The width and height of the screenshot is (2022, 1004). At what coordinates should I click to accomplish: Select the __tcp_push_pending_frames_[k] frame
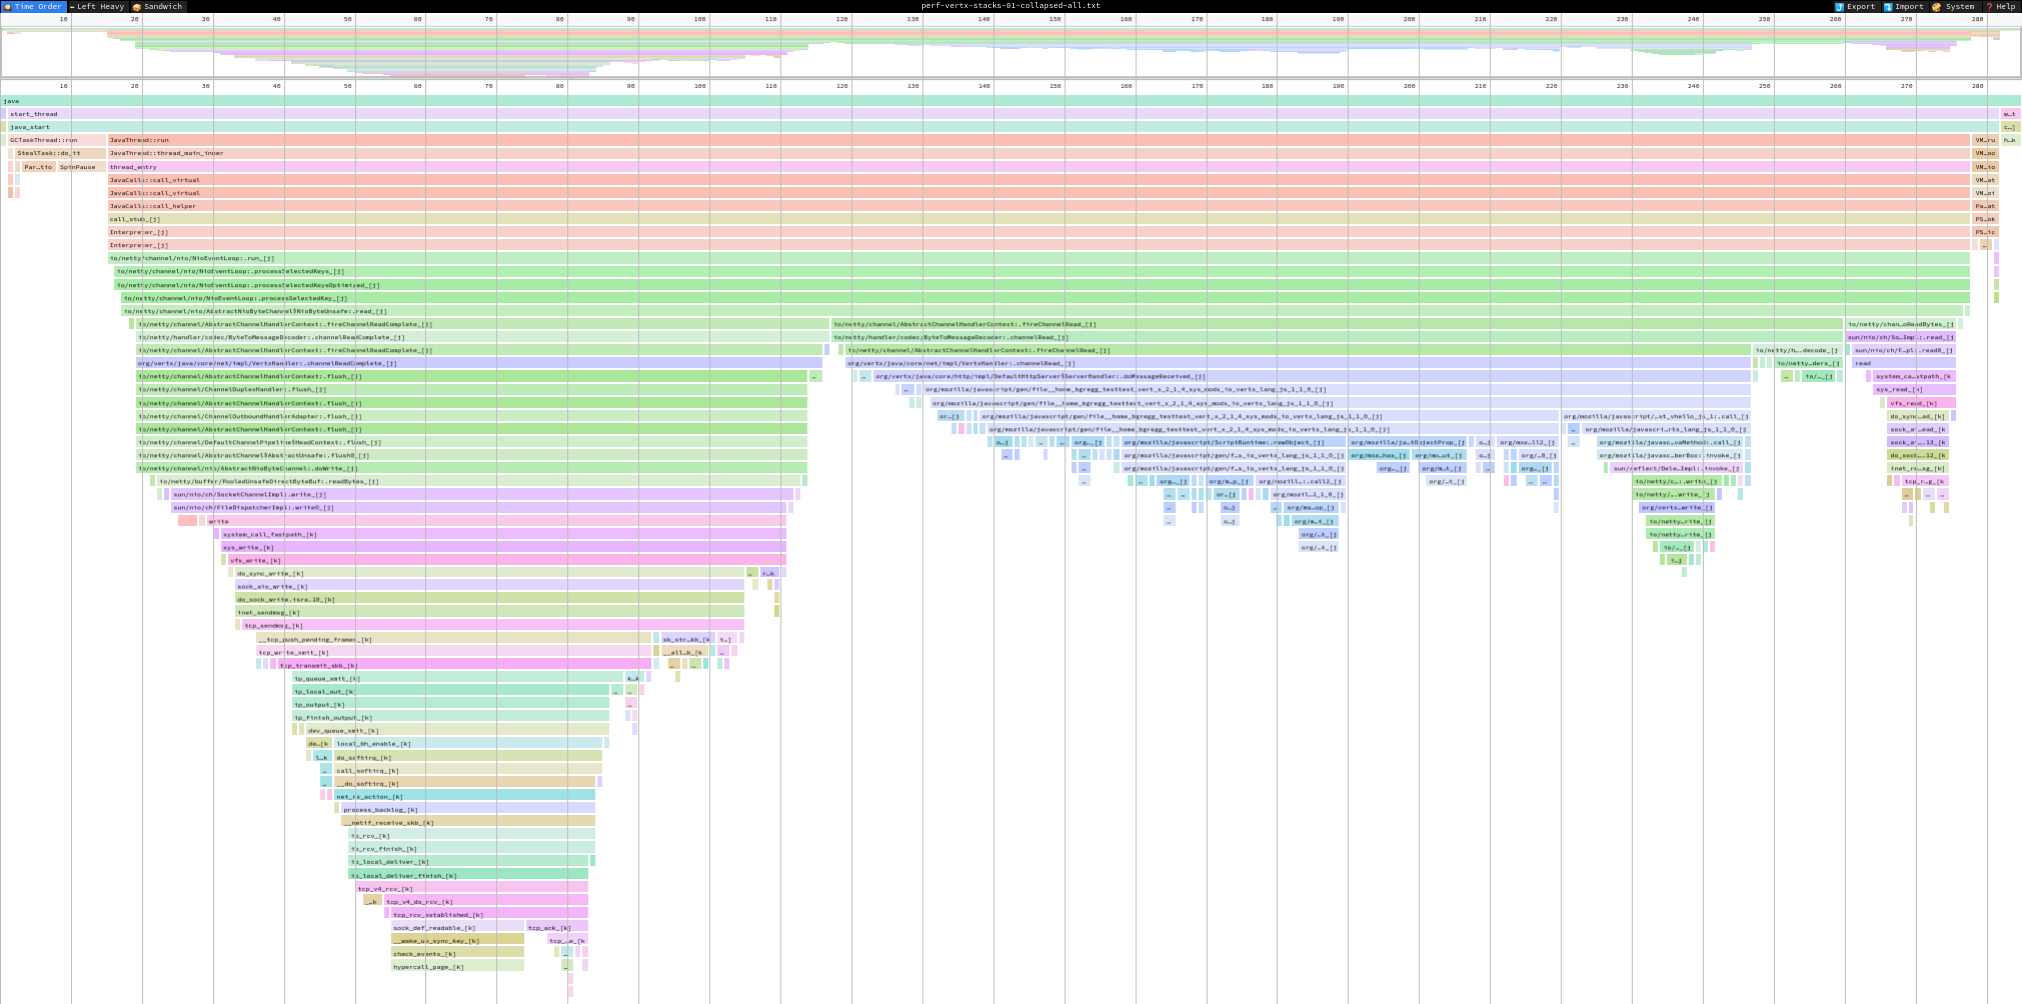click(x=454, y=639)
